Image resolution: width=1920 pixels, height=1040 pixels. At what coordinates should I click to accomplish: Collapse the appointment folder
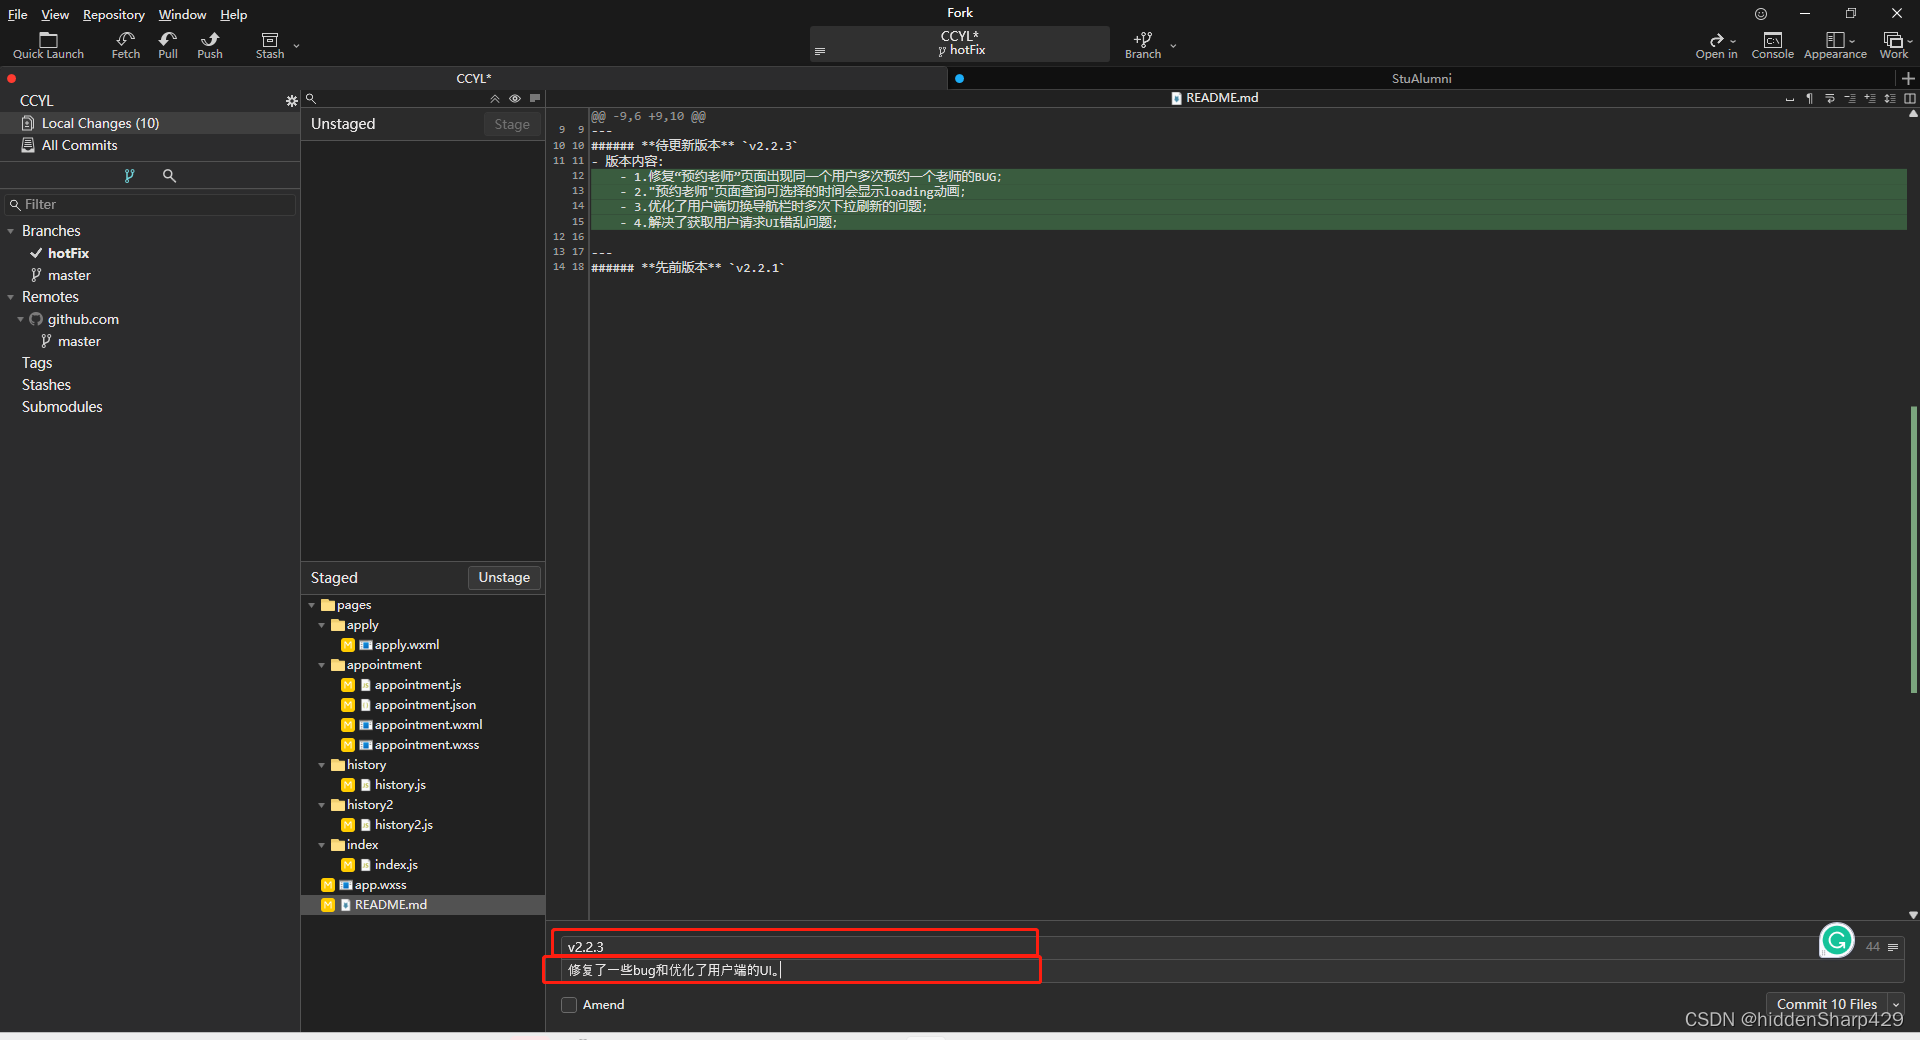tap(322, 665)
